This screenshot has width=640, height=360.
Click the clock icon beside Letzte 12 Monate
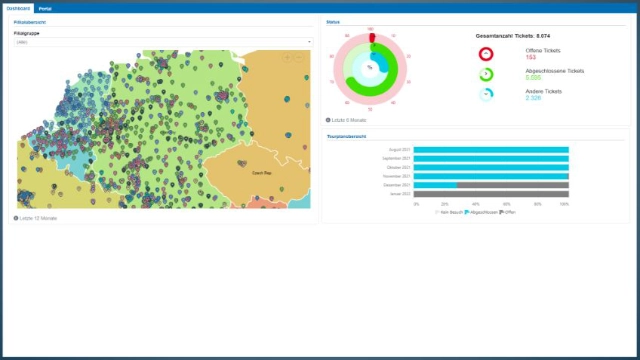tap(16, 218)
